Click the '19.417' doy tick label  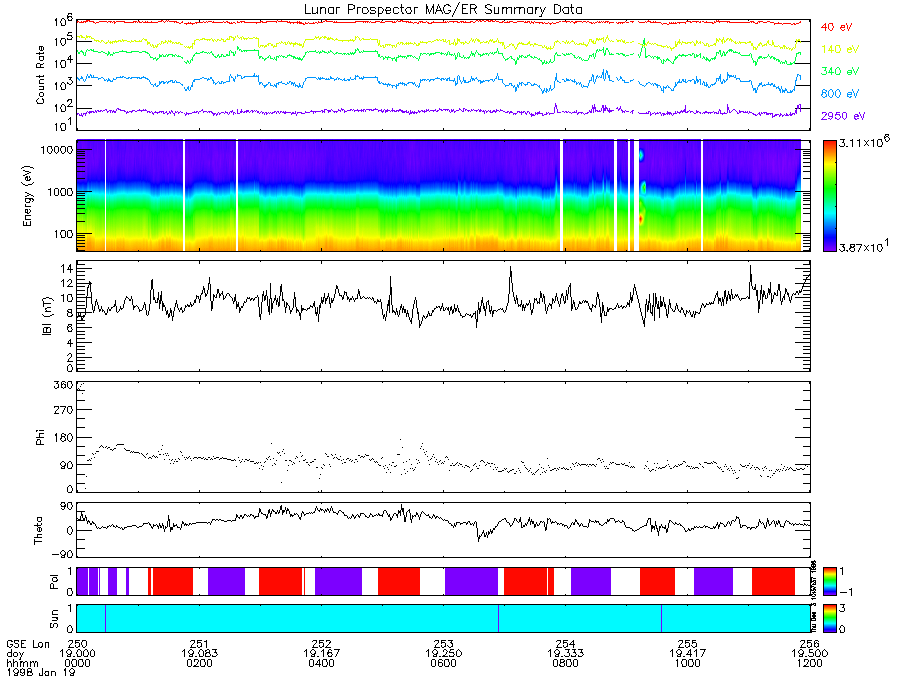tap(687, 654)
